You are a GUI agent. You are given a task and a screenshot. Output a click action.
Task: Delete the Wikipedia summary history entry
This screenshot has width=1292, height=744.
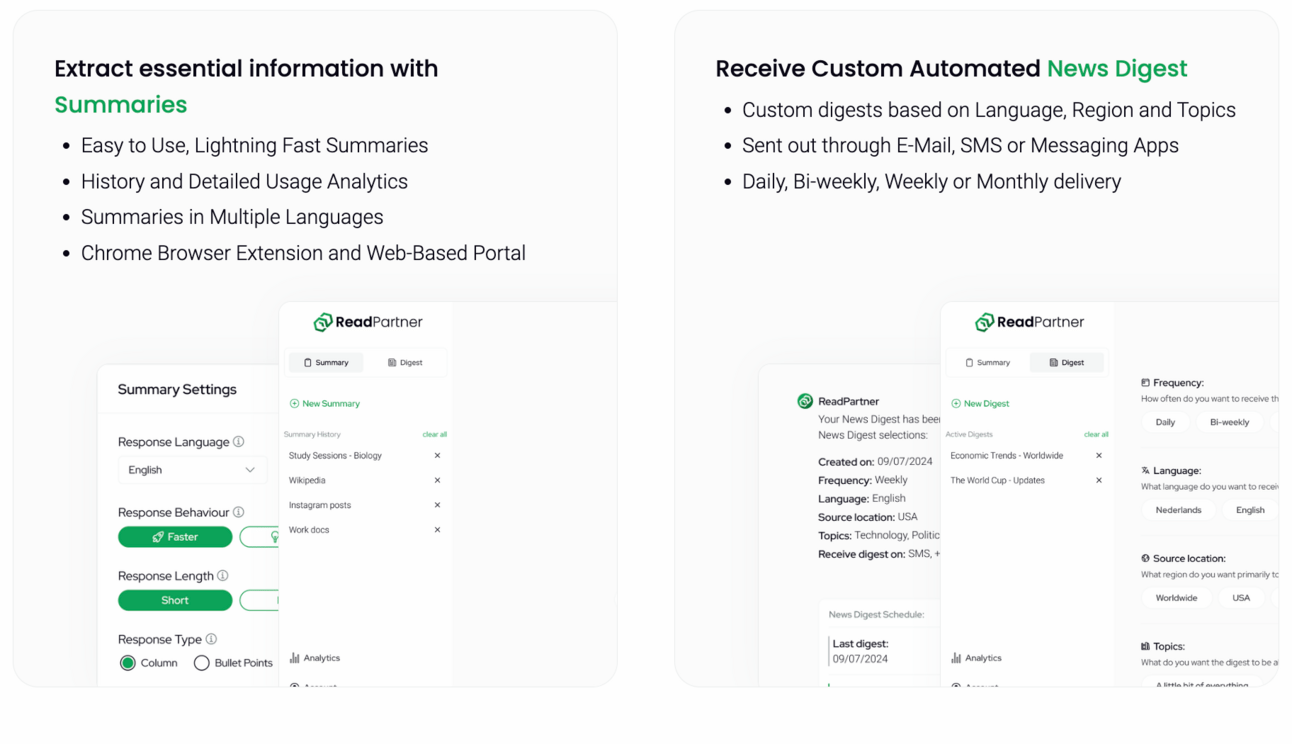click(437, 481)
